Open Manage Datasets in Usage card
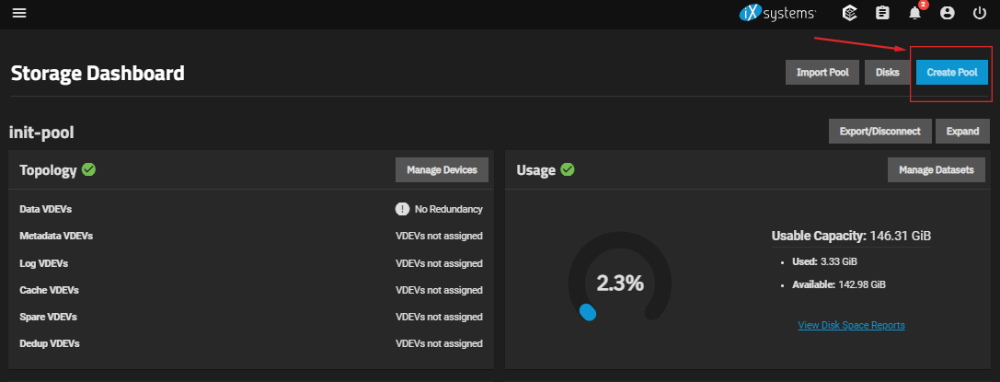Screen dimensions: 1000x382 [936, 170]
